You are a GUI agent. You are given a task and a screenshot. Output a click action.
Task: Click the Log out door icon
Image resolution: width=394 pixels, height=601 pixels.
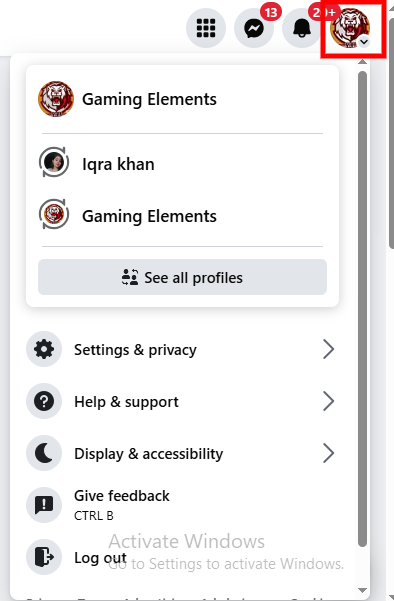[x=44, y=557]
